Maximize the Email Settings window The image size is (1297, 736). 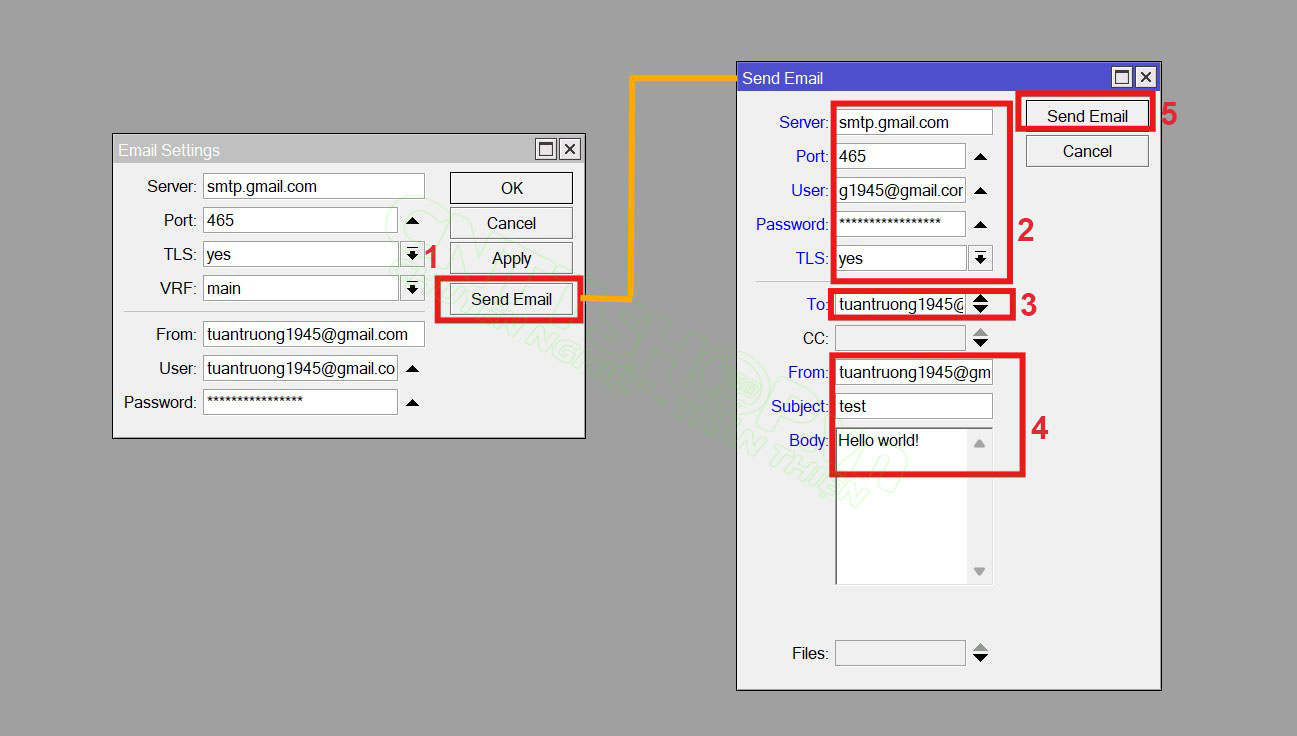[546, 149]
